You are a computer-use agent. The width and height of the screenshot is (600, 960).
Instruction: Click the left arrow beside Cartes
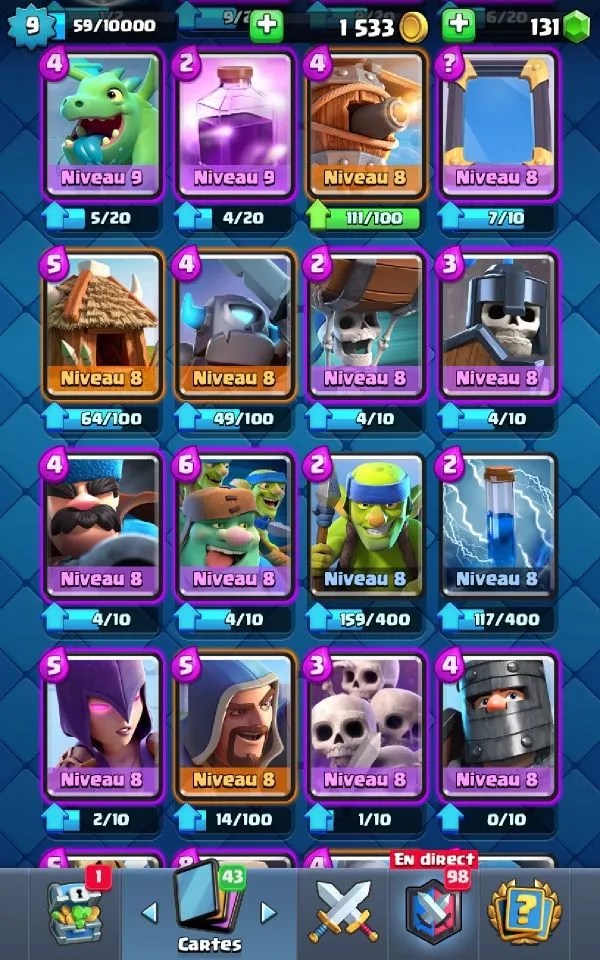[149, 913]
